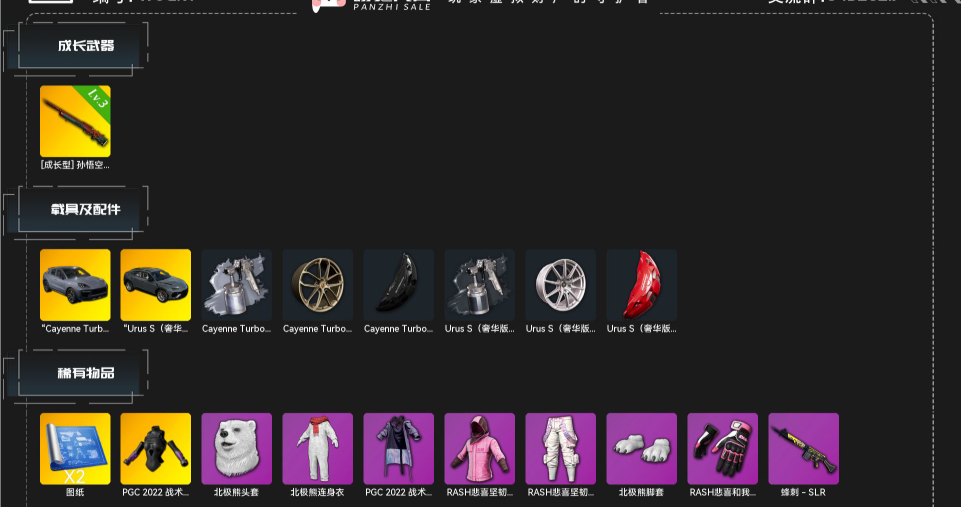Open the blueprint X2 item icon
Image resolution: width=961 pixels, height=507 pixels.
[x=75, y=449]
